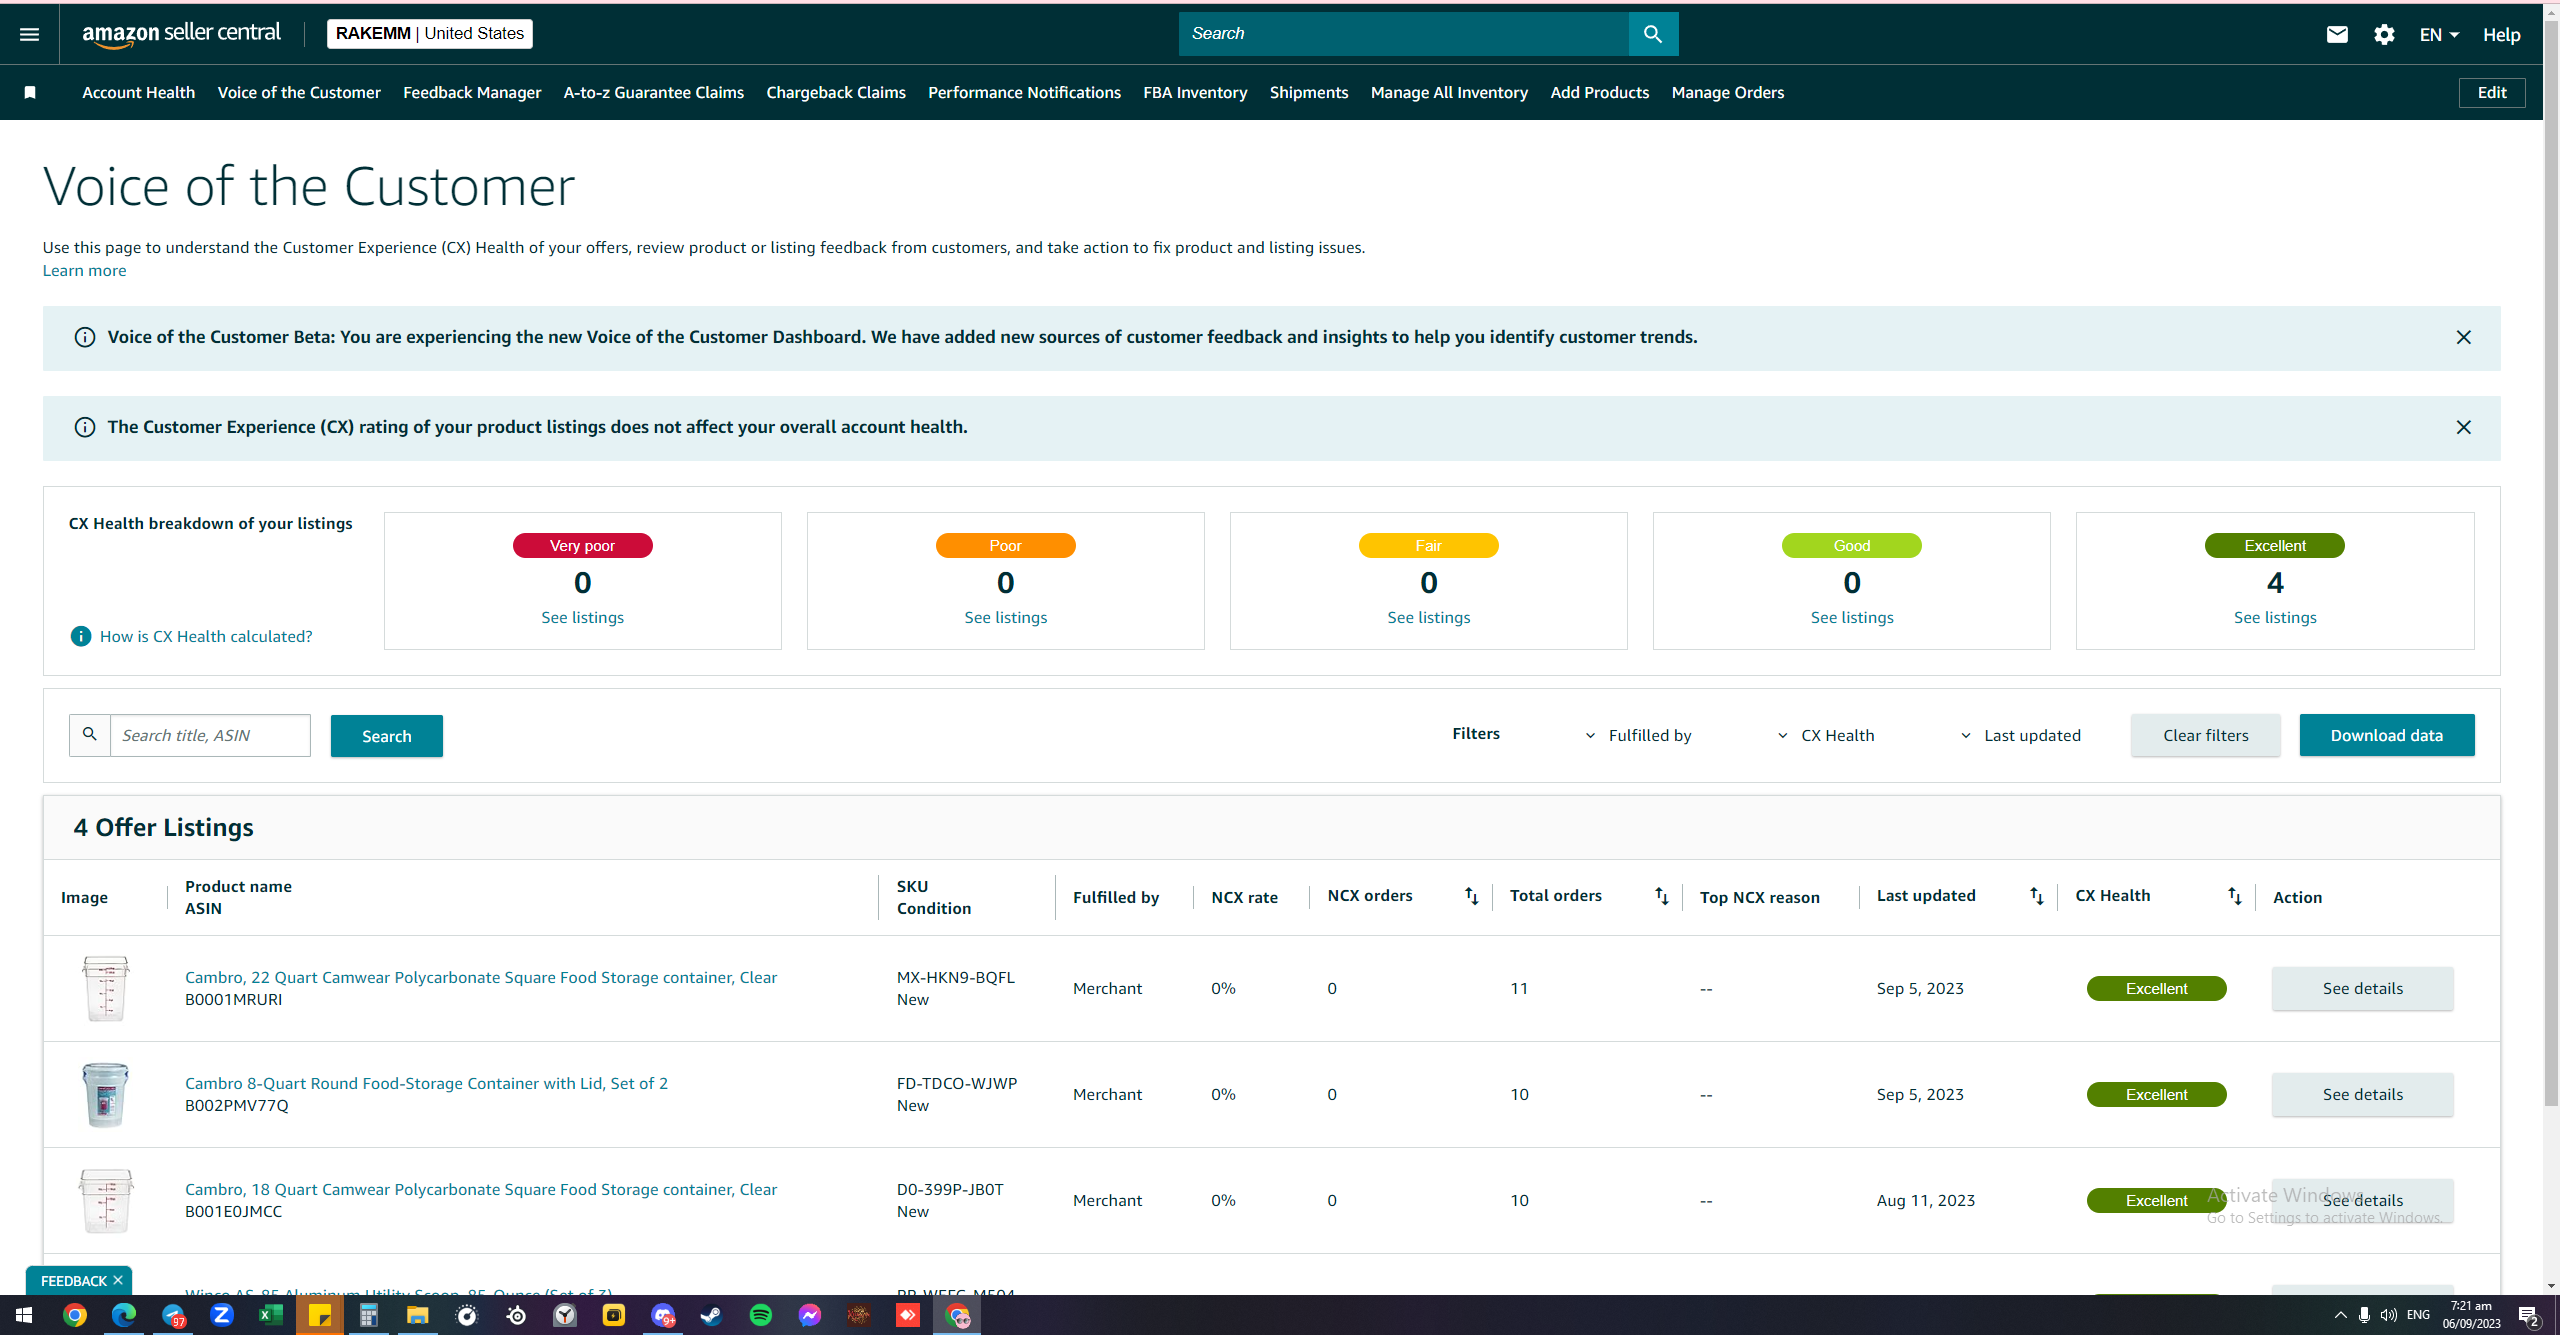Open Chargeback Claims in the nav bar
Image resolution: width=2560 pixels, height=1335 pixels.
tap(836, 92)
